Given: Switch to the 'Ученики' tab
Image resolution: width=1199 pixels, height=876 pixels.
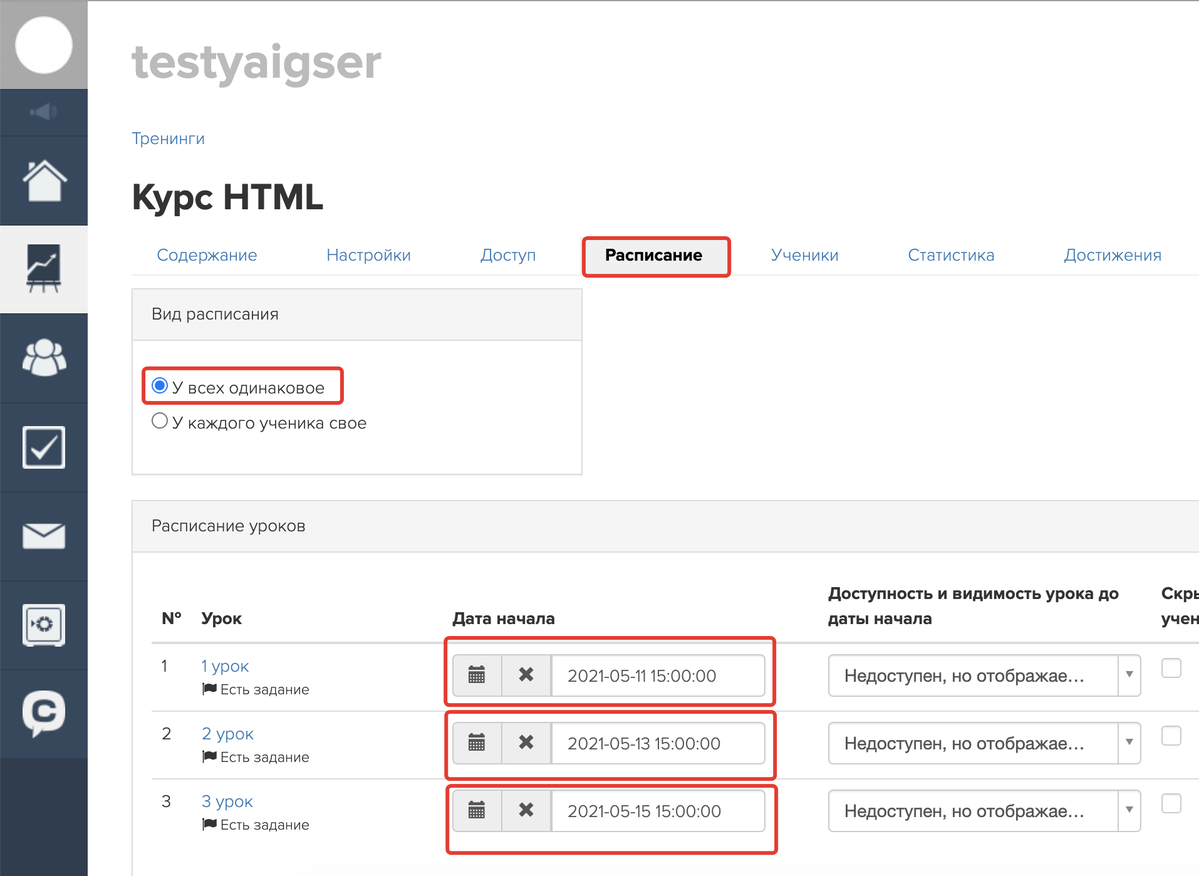Looking at the screenshot, I should click(x=805, y=255).
